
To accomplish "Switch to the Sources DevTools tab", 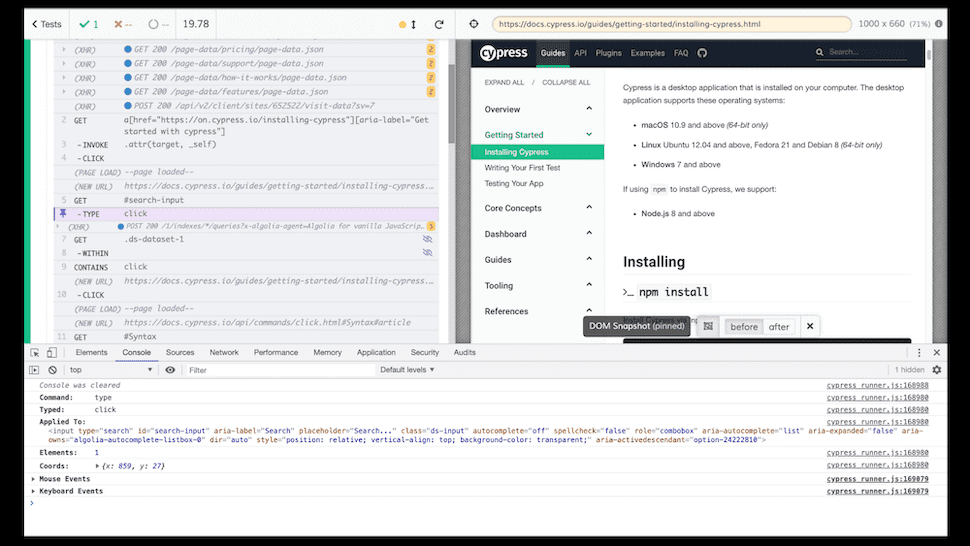I will click(x=180, y=352).
